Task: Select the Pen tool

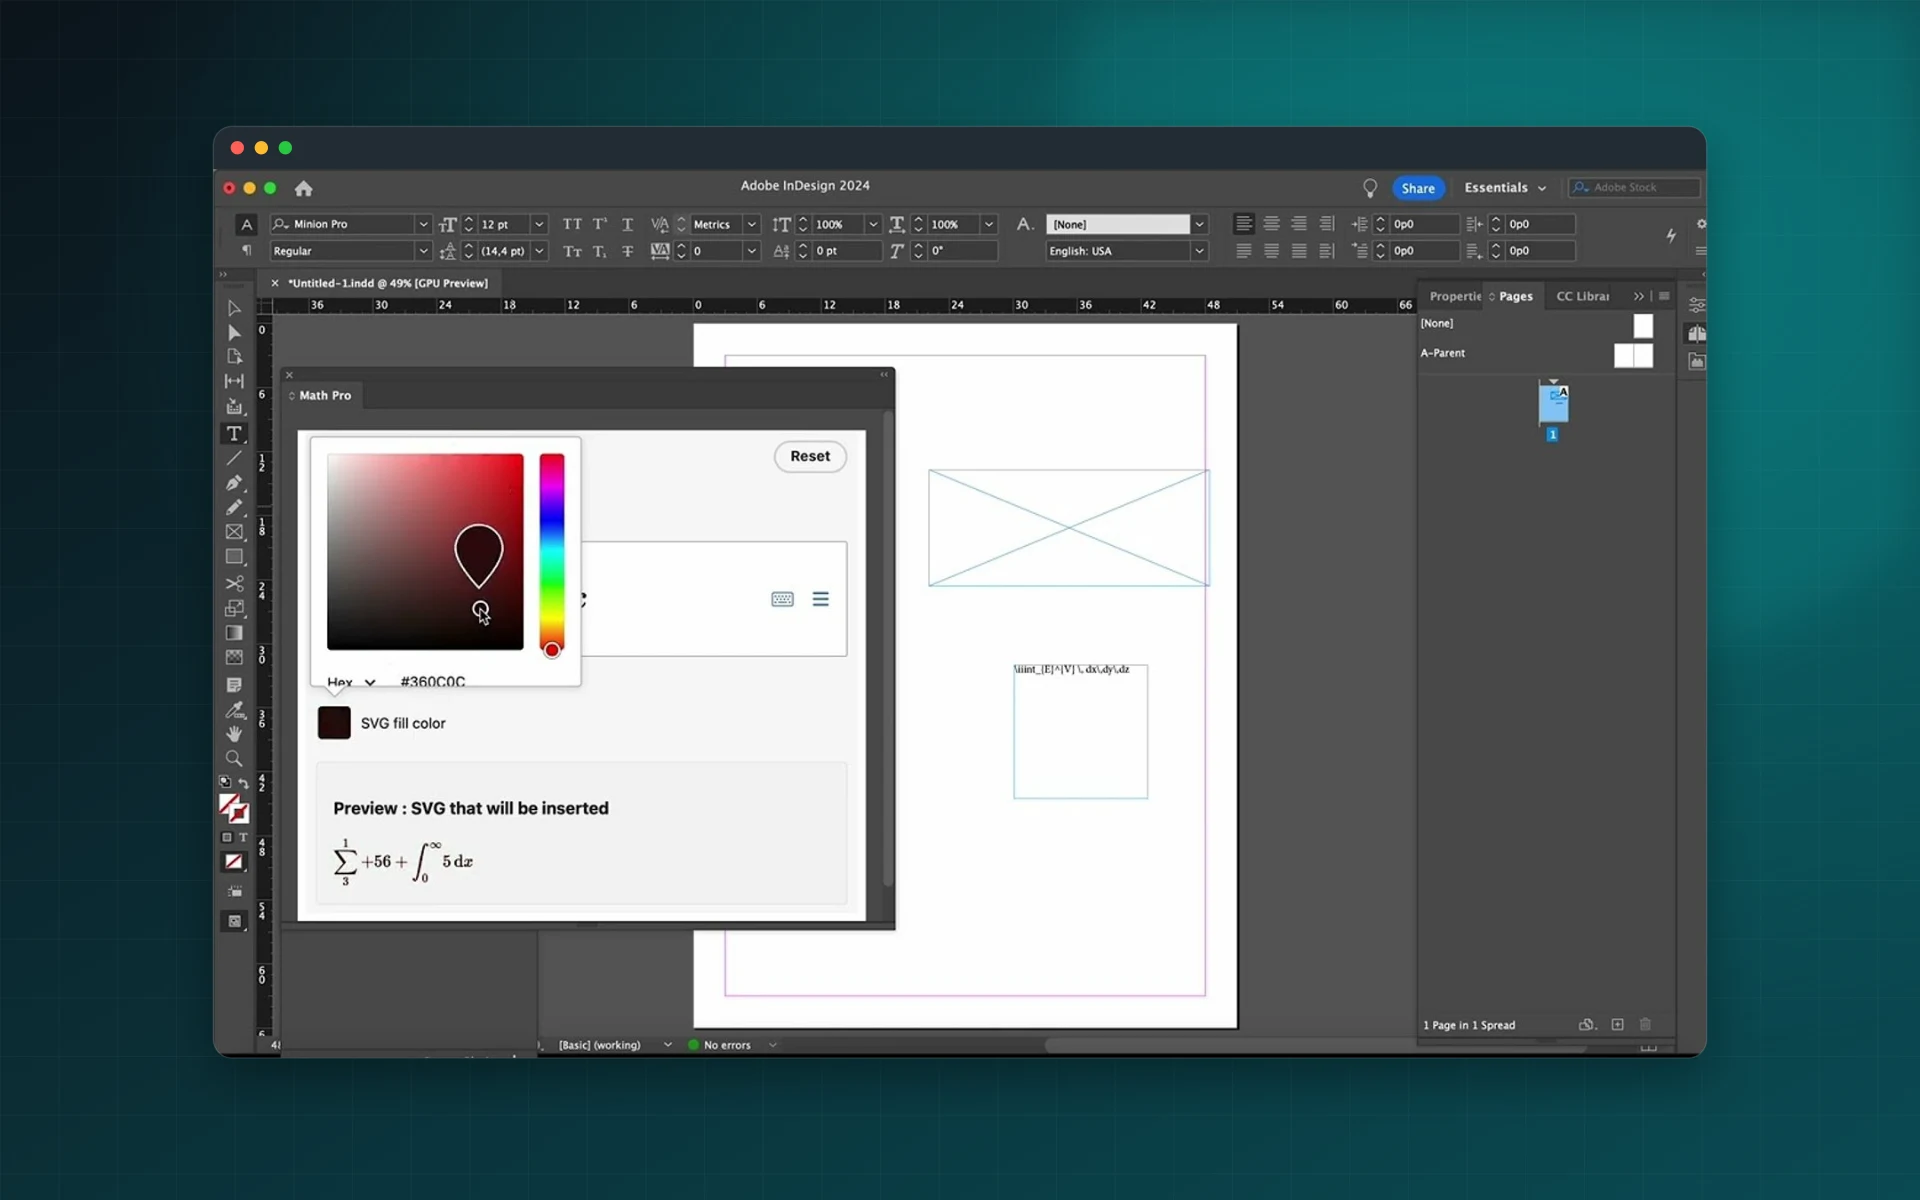Action: coord(234,483)
